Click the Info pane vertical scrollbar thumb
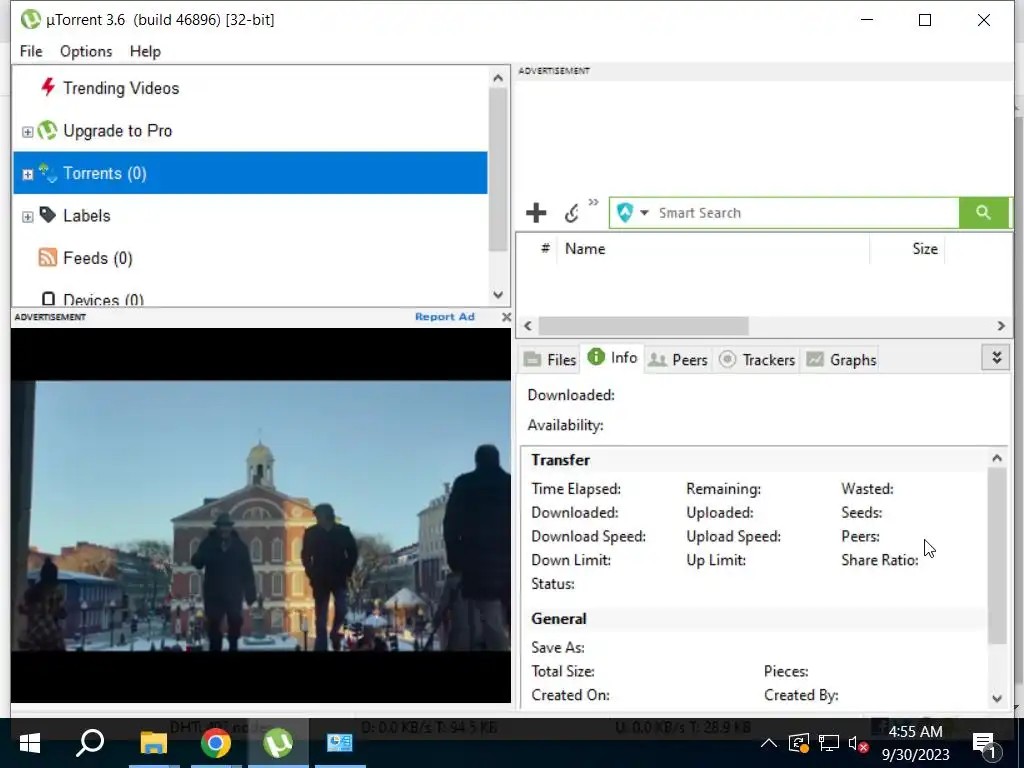 click(x=997, y=556)
